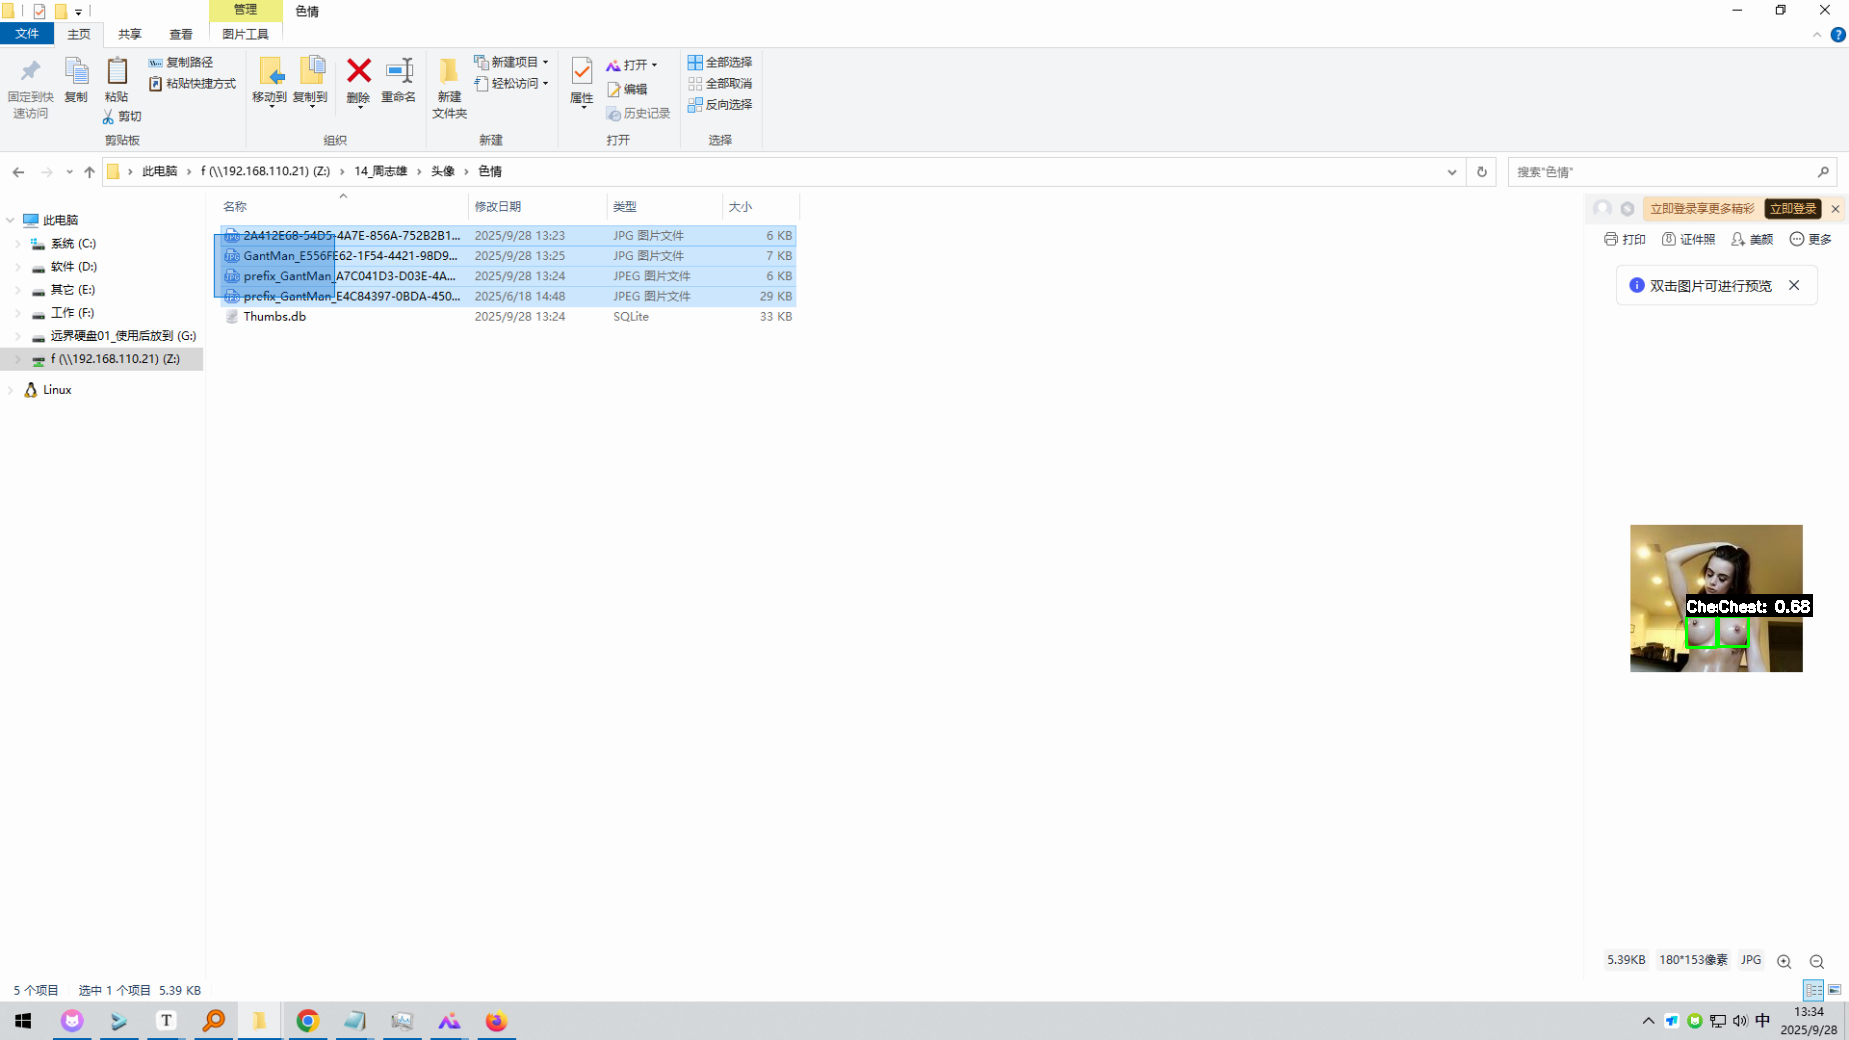
Task: Open Google Chrome from the taskbar
Action: pos(307,1021)
